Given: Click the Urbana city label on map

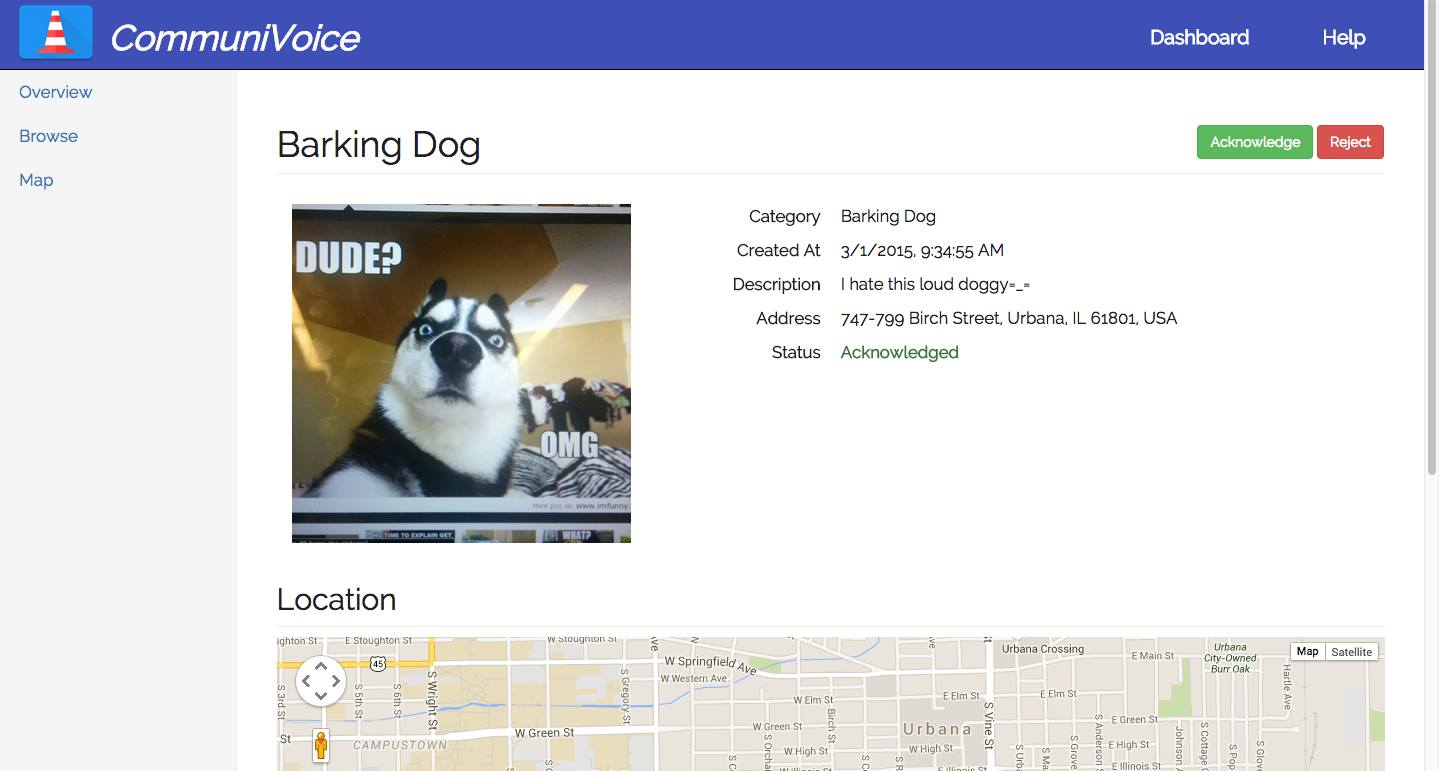Looking at the screenshot, I should point(937,729).
